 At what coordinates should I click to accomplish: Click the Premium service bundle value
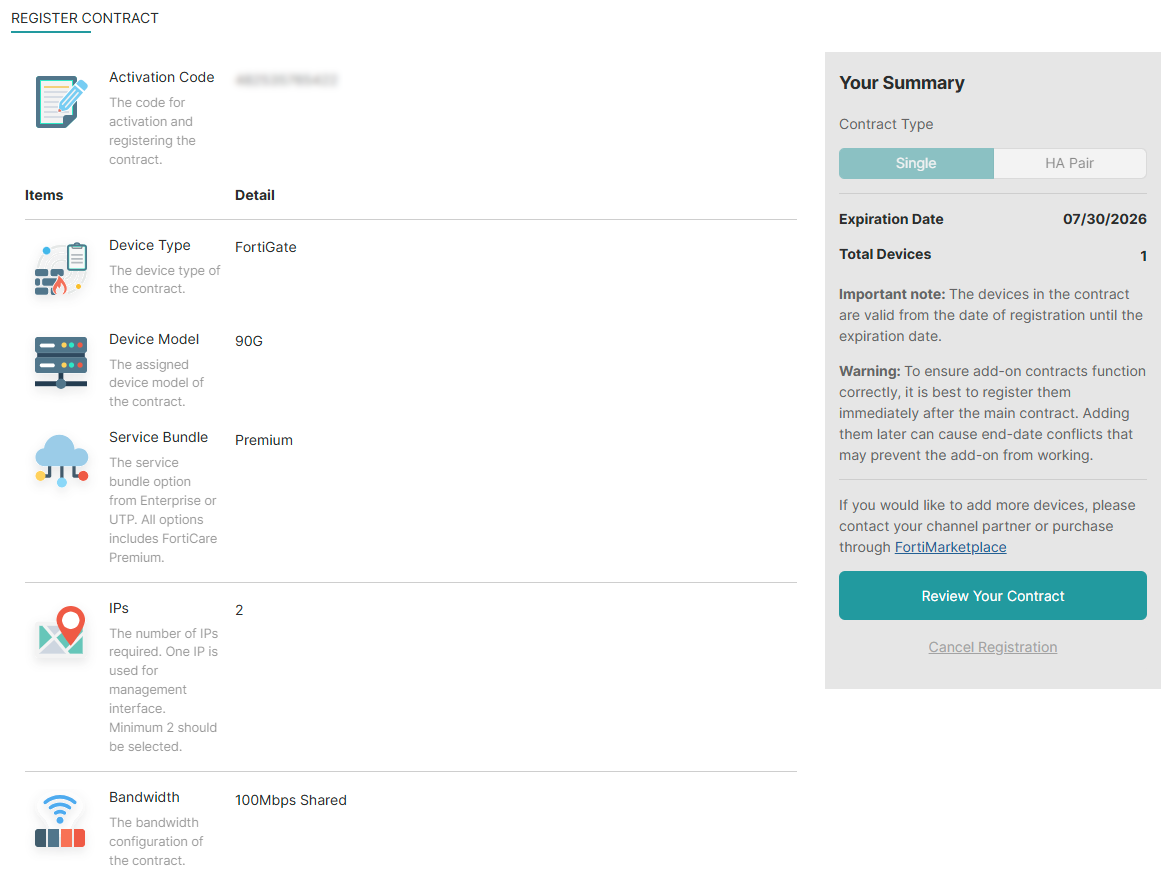tap(263, 440)
